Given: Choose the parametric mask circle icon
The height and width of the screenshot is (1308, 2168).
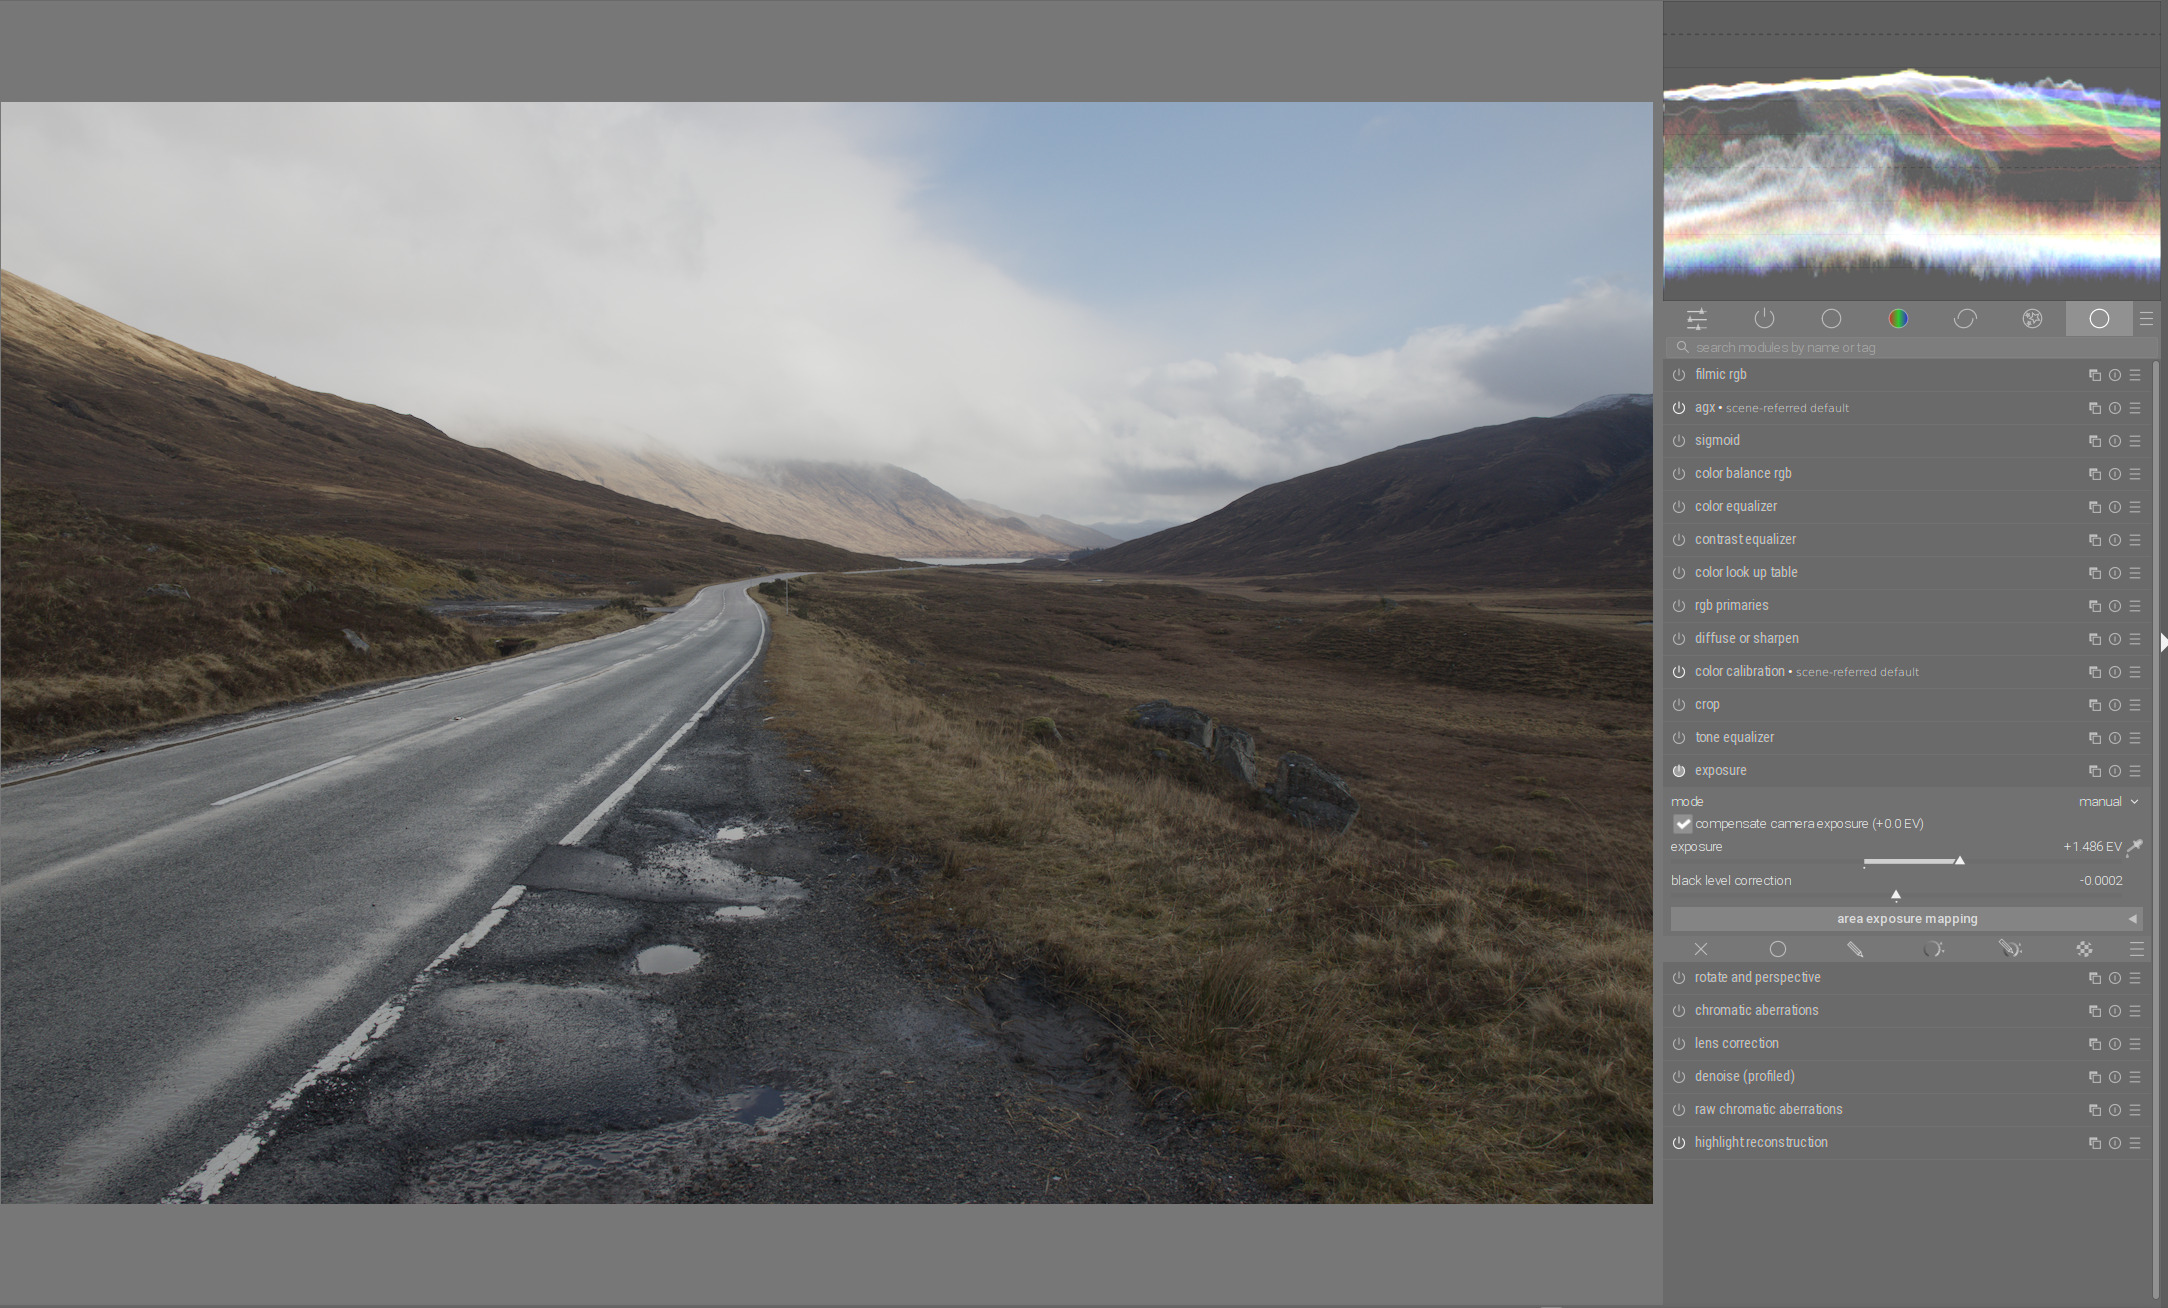Looking at the screenshot, I should click(x=1932, y=949).
